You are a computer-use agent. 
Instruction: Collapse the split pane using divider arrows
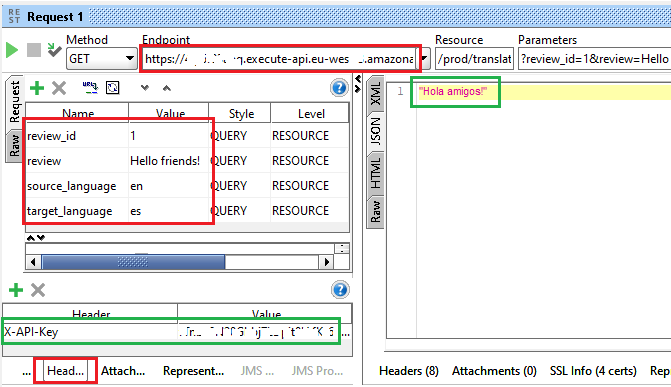click(x=358, y=83)
